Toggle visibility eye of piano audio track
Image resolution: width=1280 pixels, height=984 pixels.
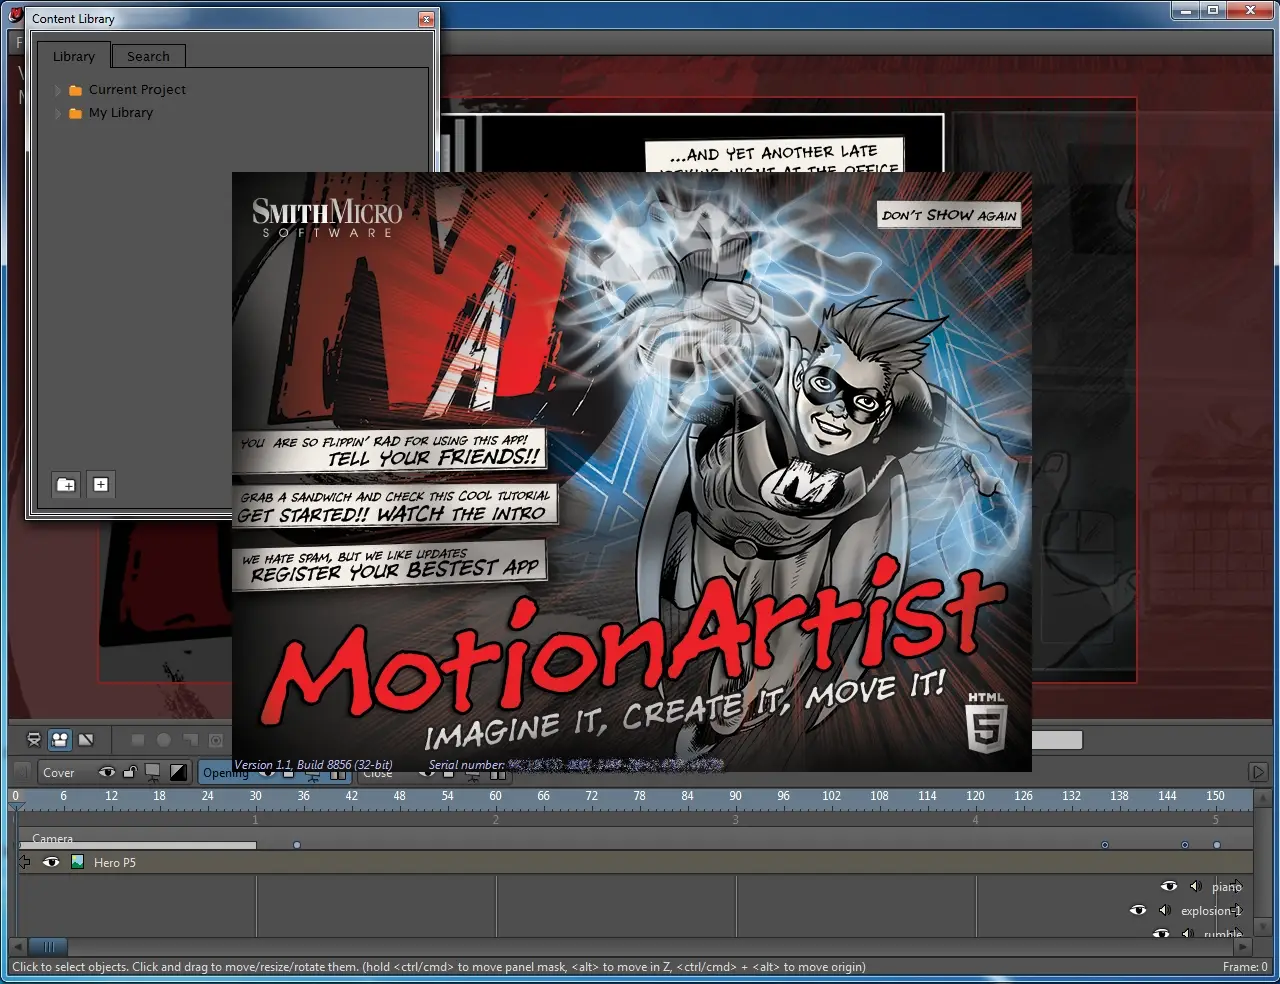click(x=1168, y=886)
